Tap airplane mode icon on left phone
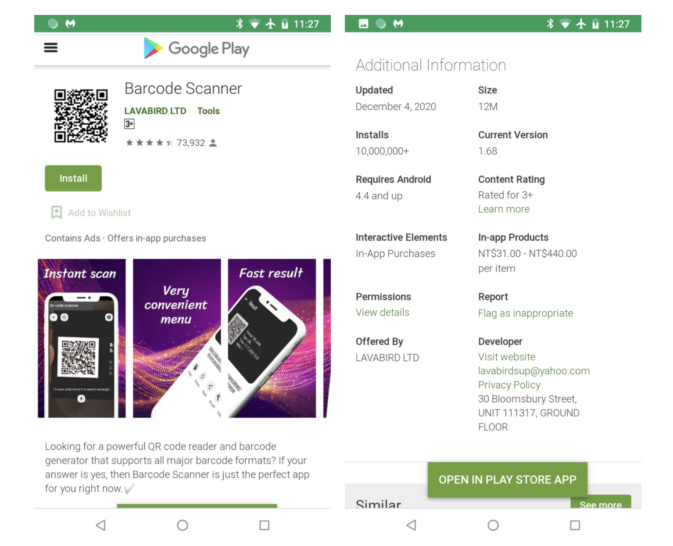The image size is (673, 546). (x=270, y=24)
